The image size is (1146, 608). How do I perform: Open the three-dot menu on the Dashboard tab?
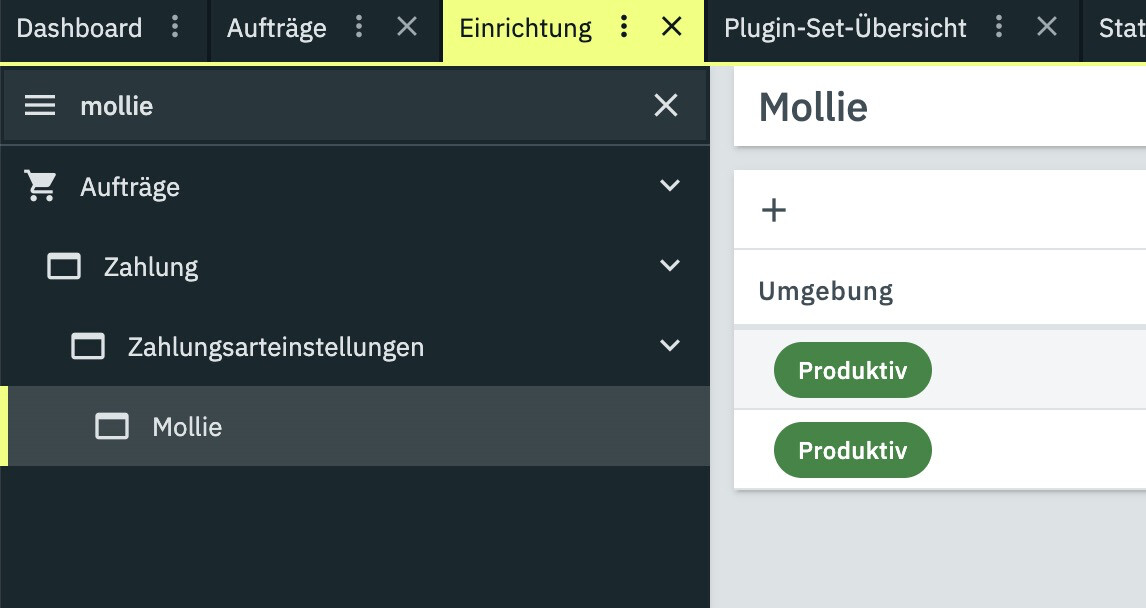tap(175, 27)
